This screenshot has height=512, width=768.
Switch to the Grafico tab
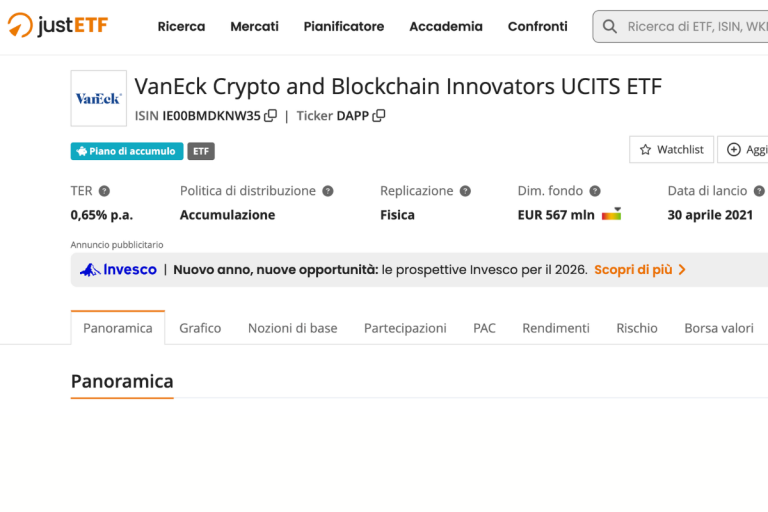click(200, 328)
